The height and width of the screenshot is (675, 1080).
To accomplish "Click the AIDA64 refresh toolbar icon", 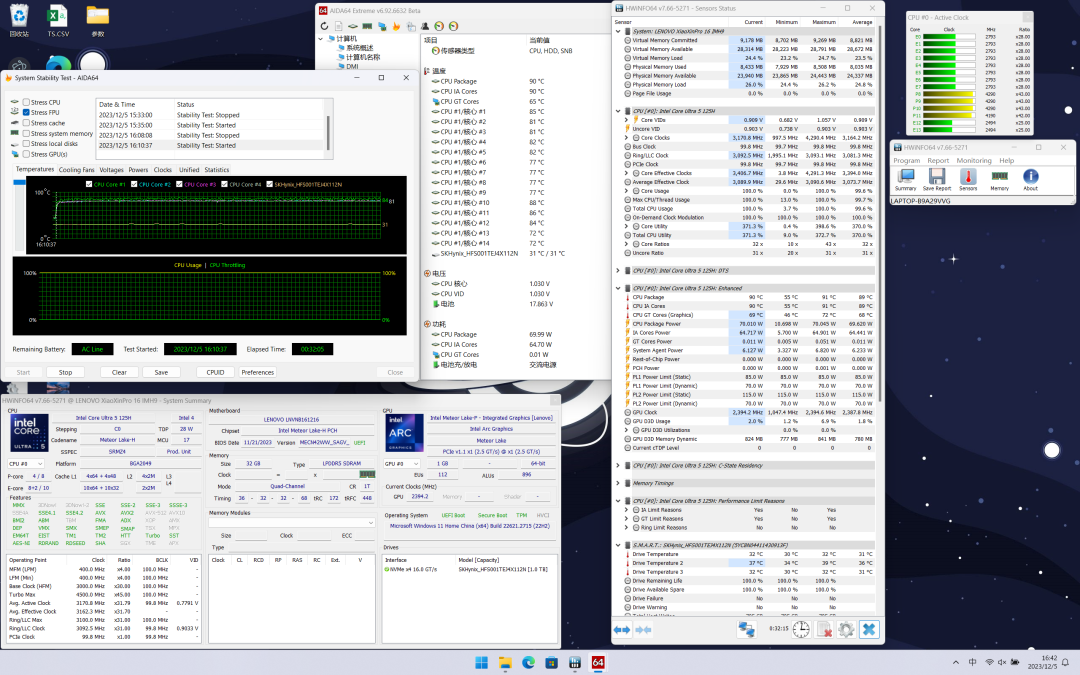I will 324,26.
